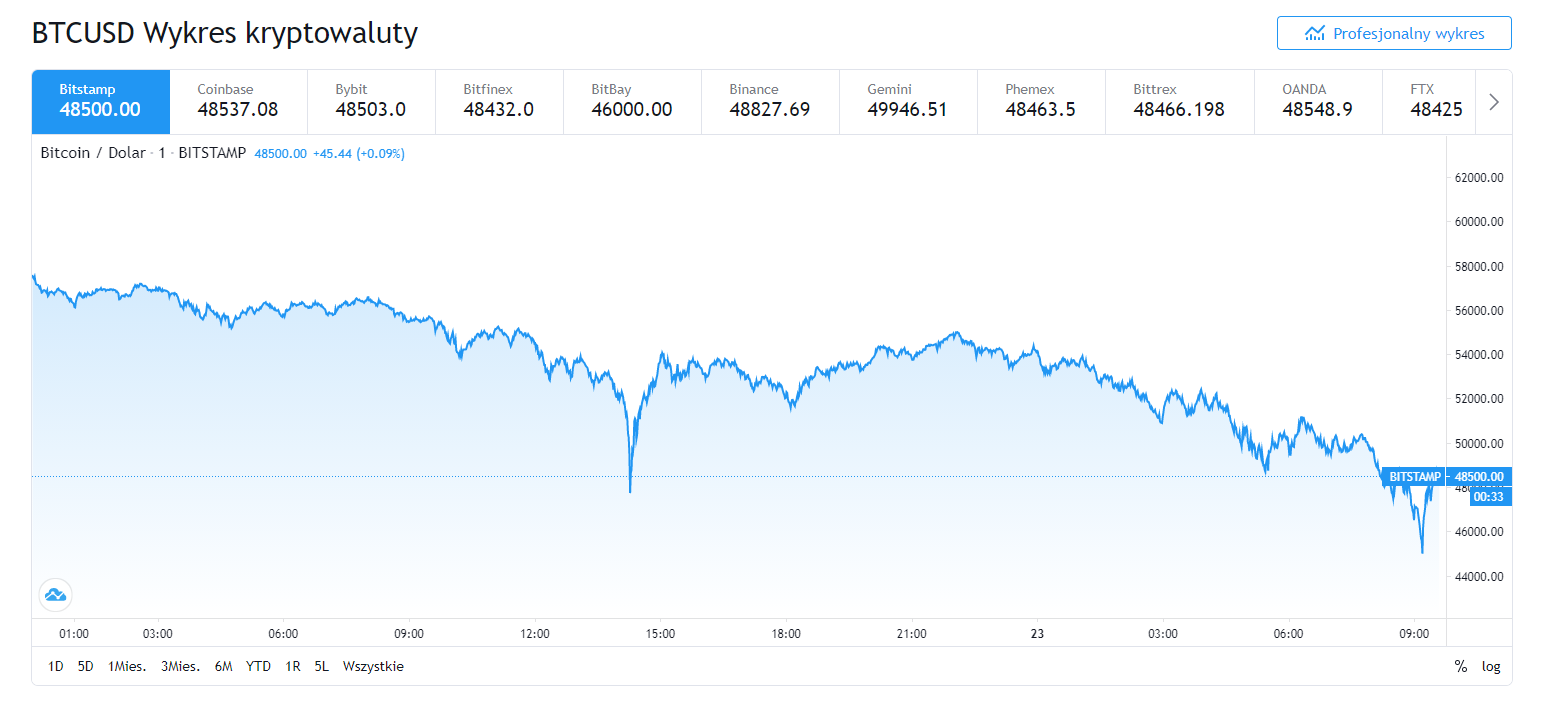Click right arrow to show more exchanges
The width and height of the screenshot is (1546, 712).
(x=1494, y=102)
